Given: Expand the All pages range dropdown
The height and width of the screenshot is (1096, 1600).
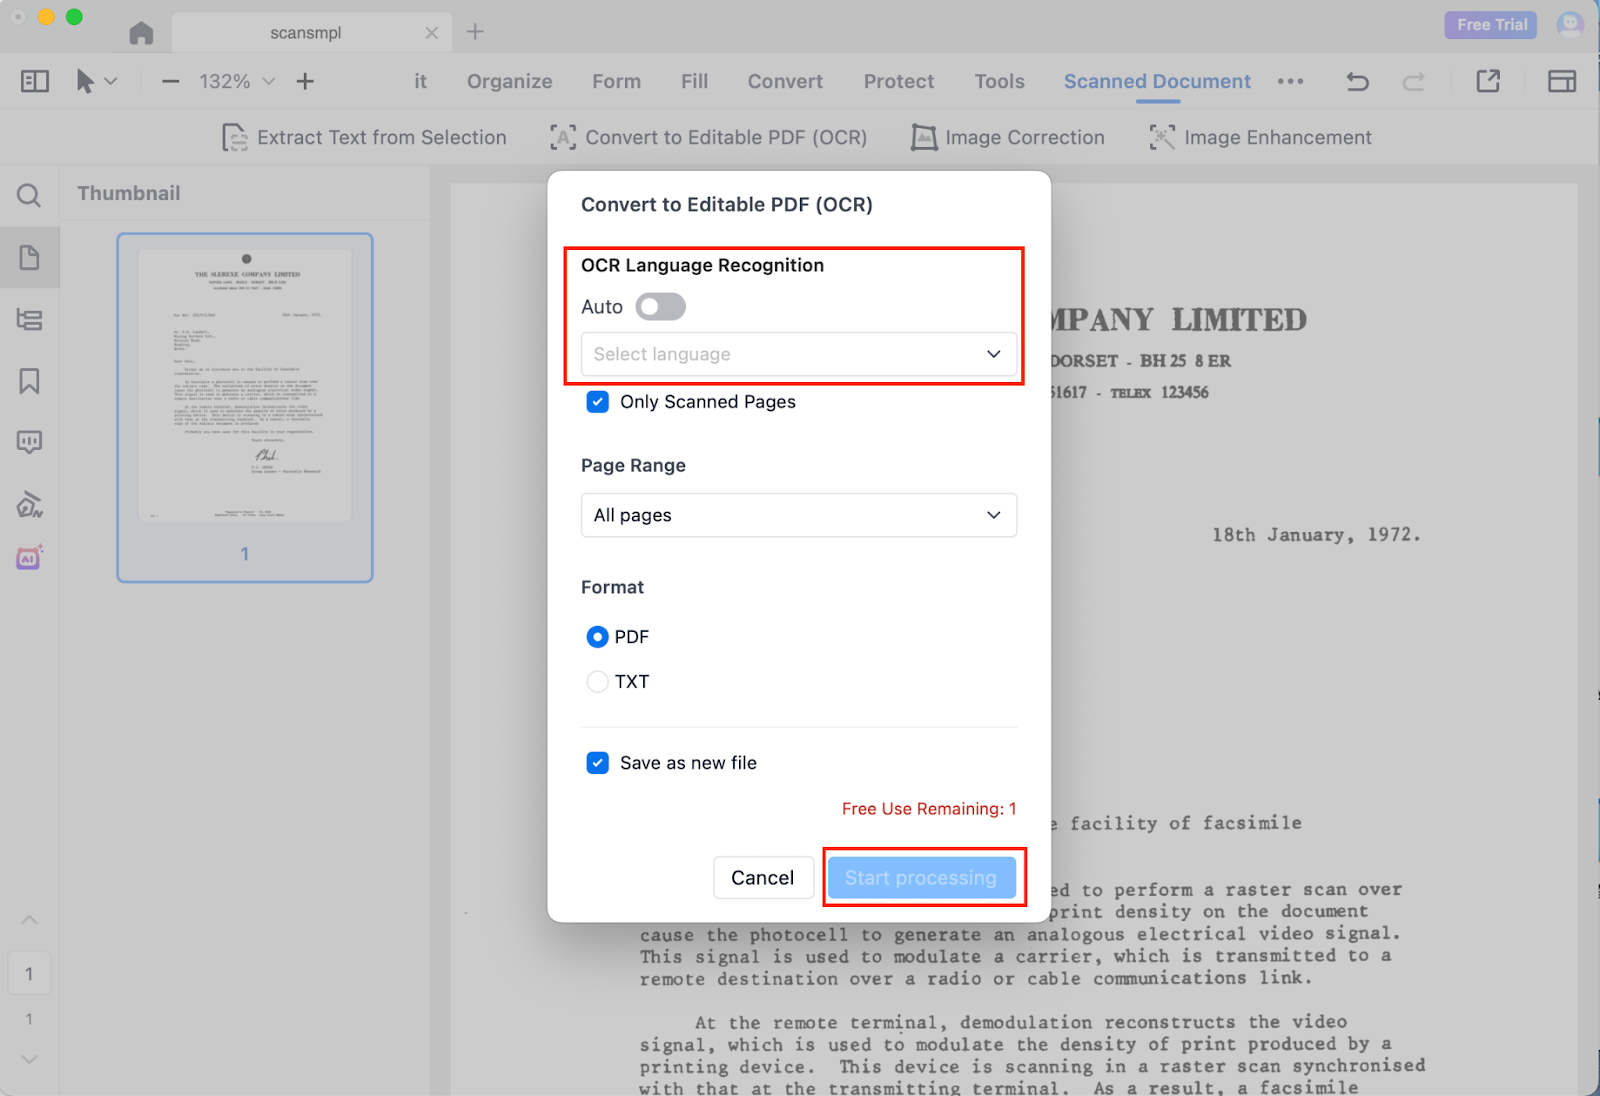Looking at the screenshot, I should pos(798,515).
